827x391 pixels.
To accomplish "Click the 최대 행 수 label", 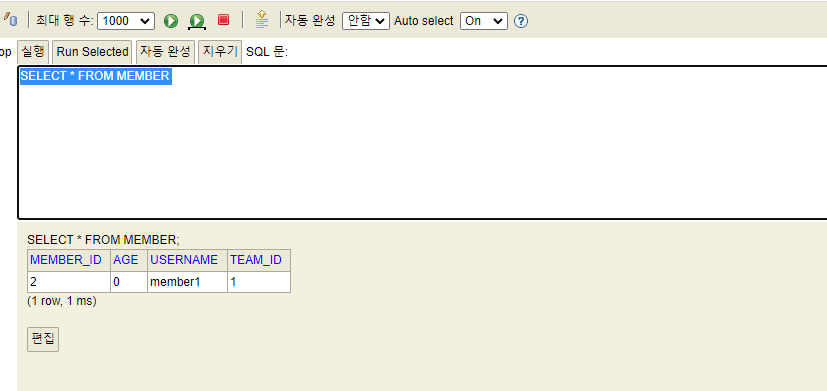I will click(x=65, y=21).
